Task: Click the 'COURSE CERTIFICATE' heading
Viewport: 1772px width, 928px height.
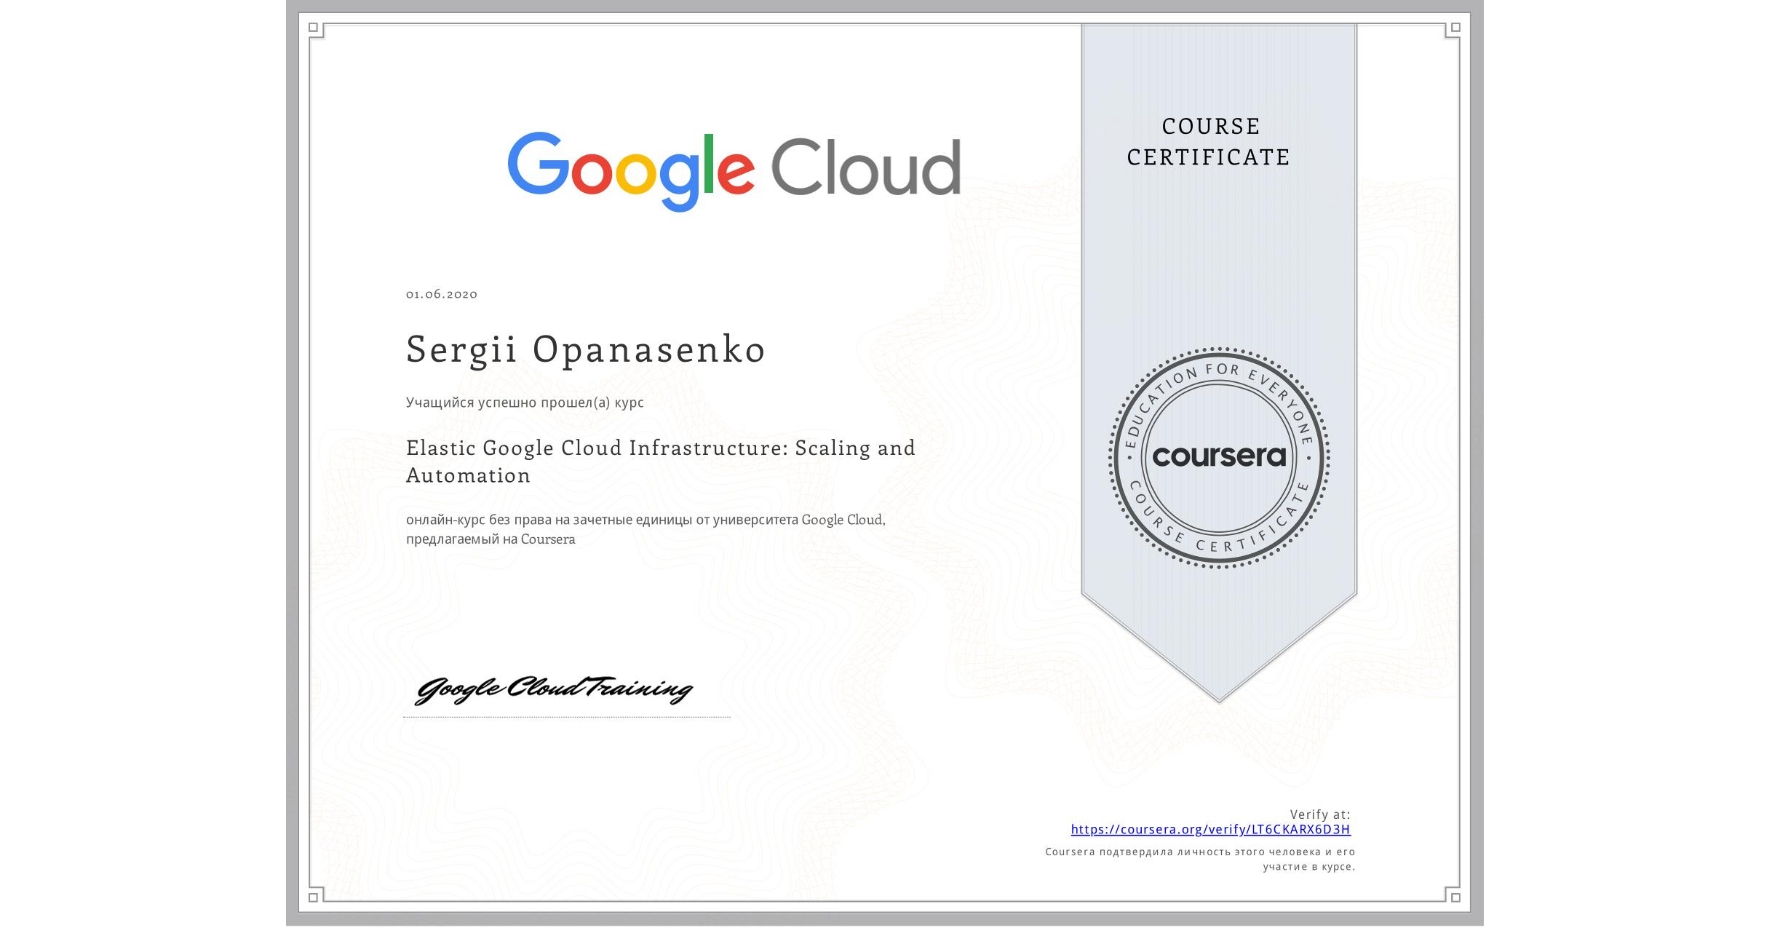Action: click(1206, 142)
